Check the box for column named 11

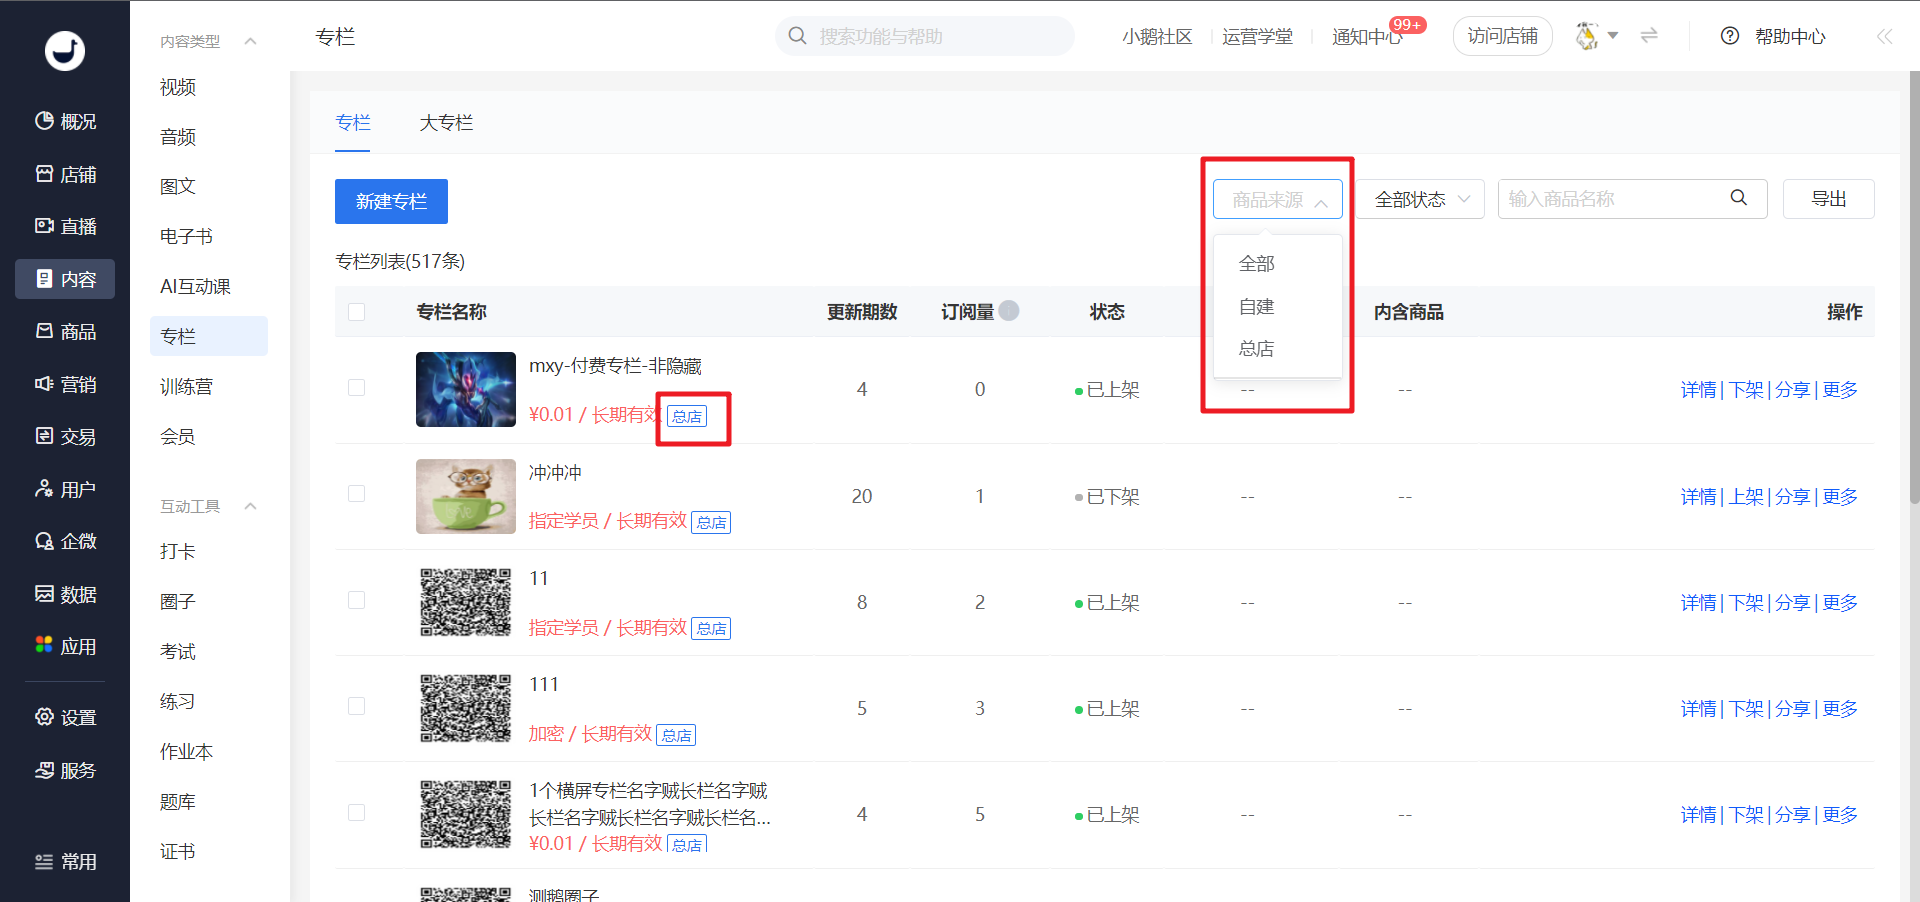[x=356, y=600]
